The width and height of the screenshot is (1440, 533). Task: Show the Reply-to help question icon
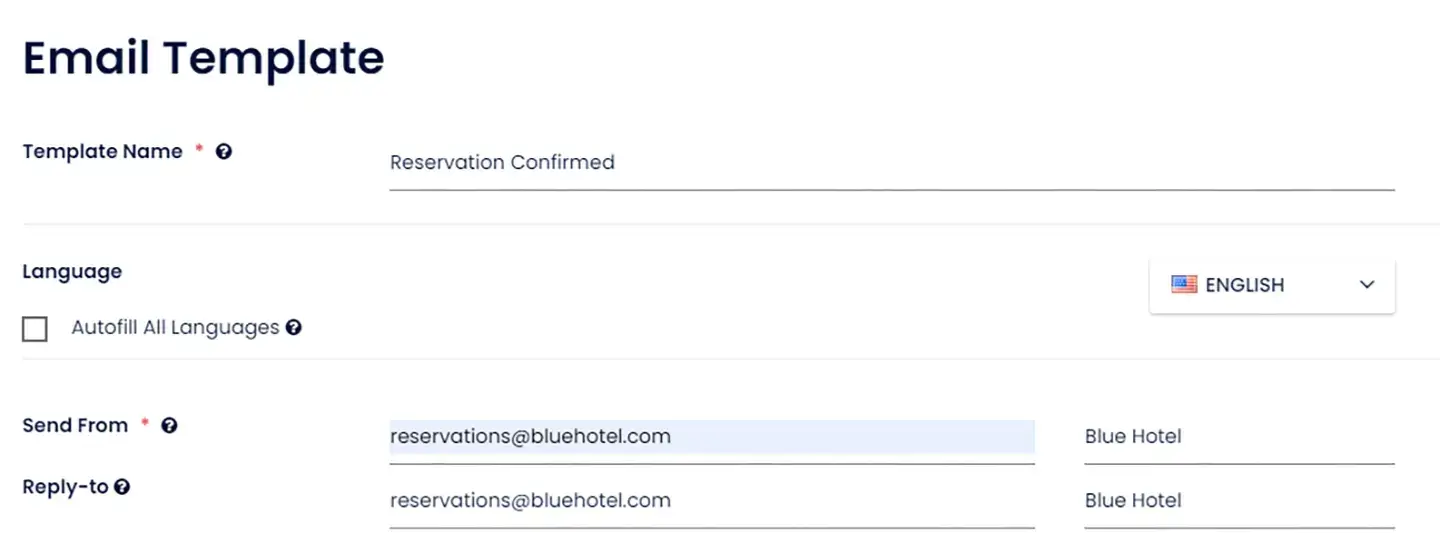(122, 488)
